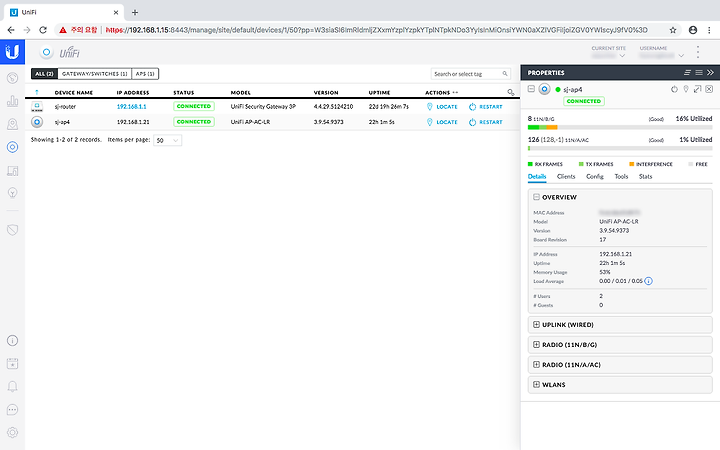Click the magnifier icon in table header

(511, 92)
